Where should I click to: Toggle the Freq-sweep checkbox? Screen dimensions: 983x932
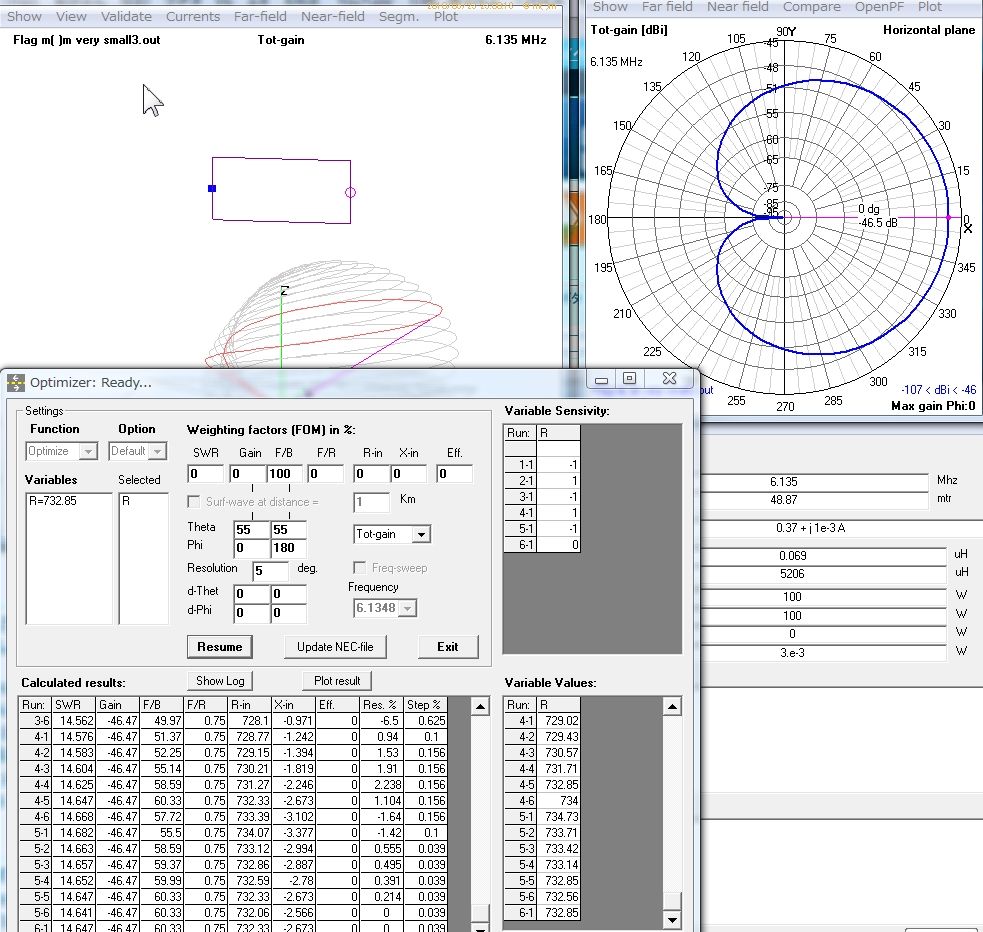(x=360, y=567)
